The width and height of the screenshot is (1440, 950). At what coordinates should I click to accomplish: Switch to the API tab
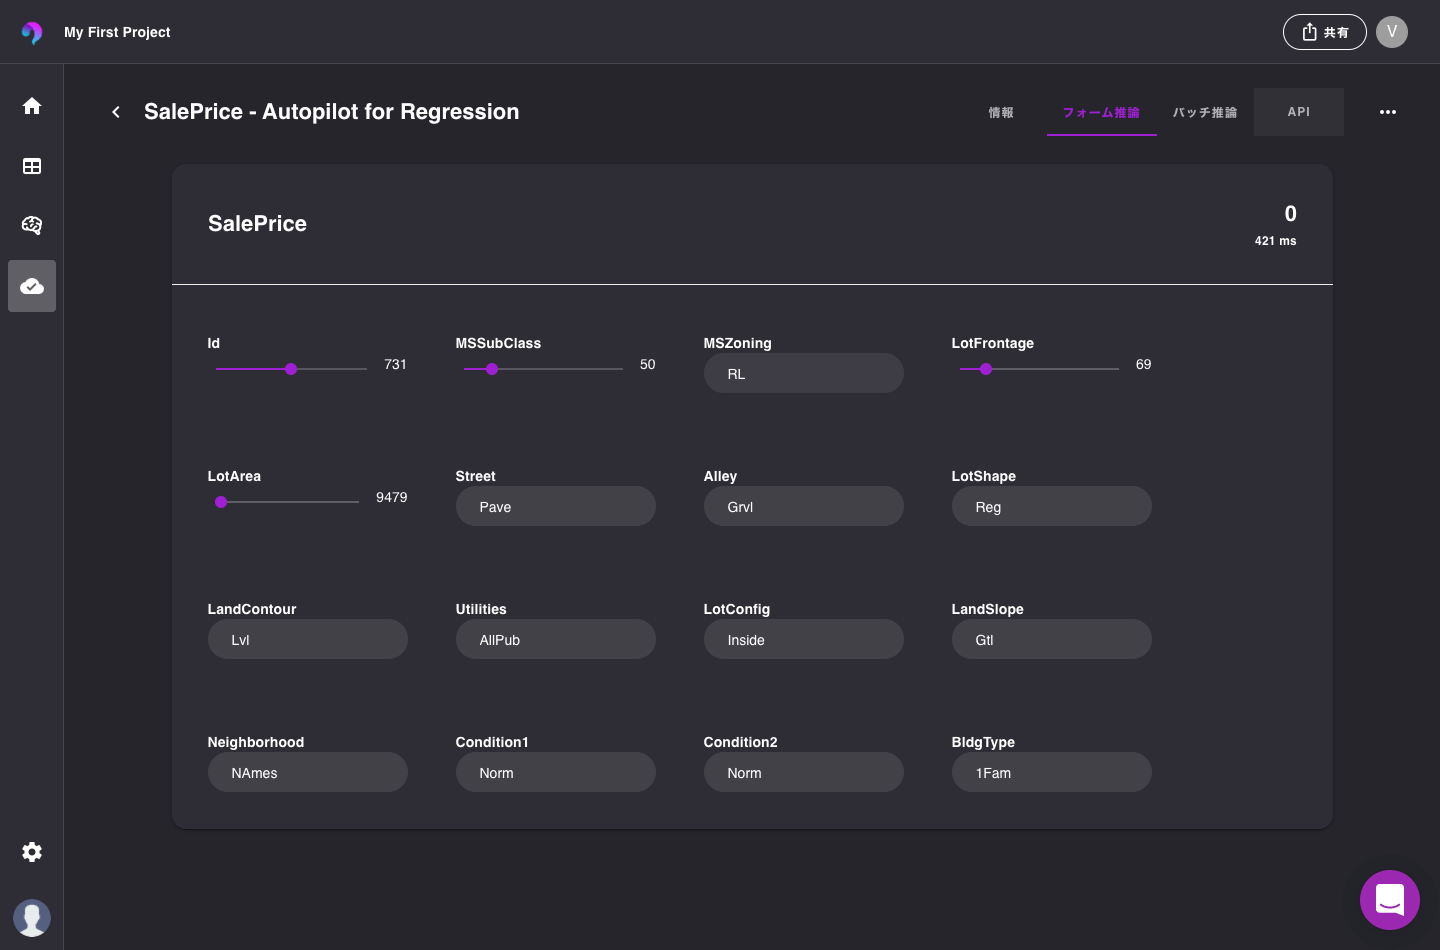[x=1298, y=112]
